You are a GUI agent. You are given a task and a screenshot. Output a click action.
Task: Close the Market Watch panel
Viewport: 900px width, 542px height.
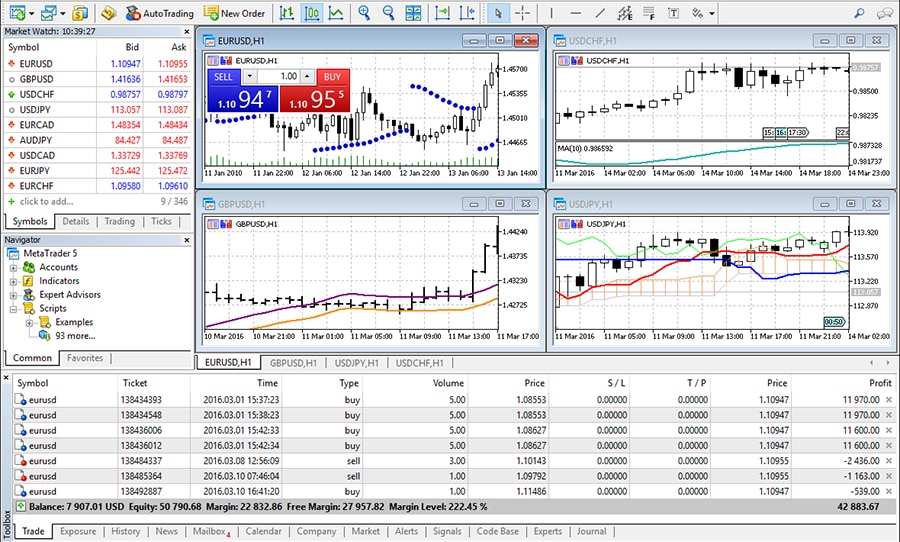point(187,32)
